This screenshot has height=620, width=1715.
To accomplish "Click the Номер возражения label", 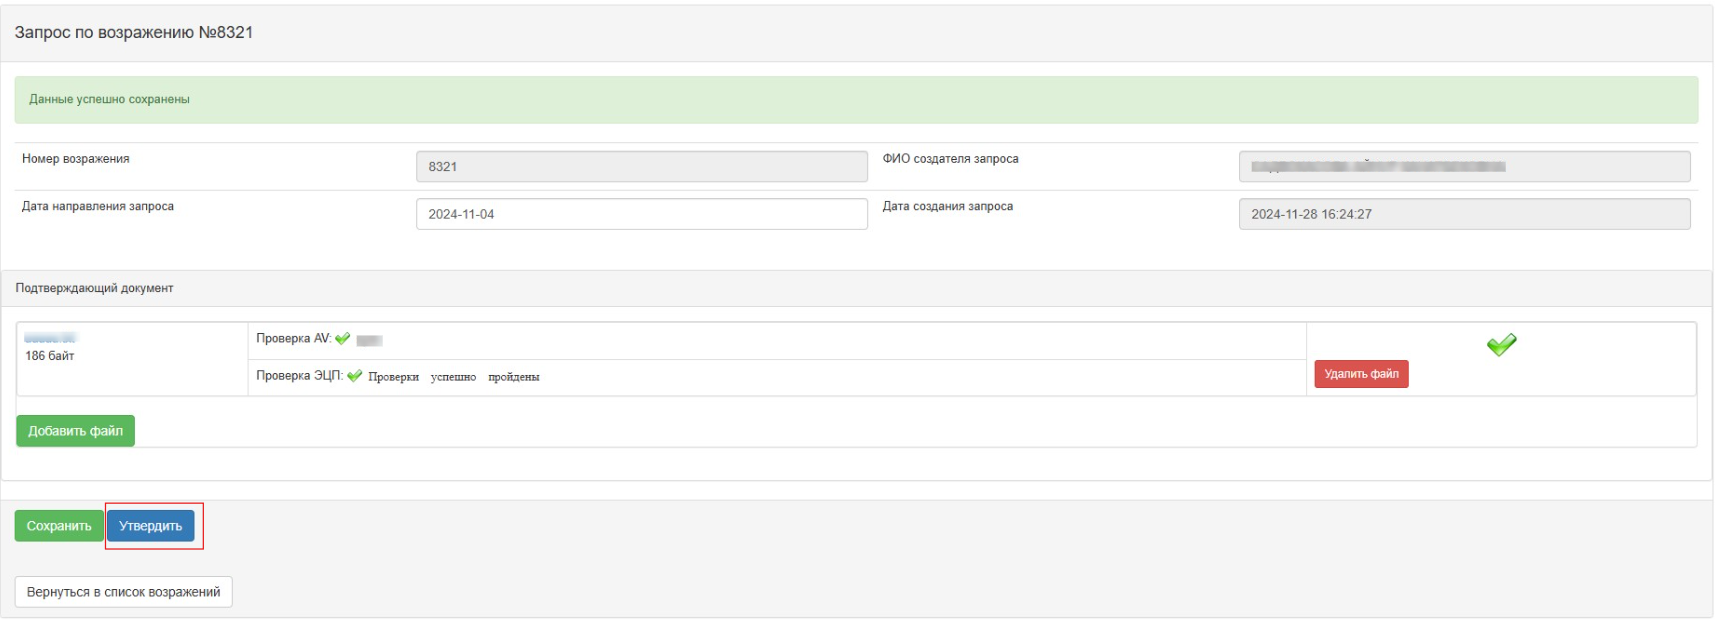I will point(76,159).
